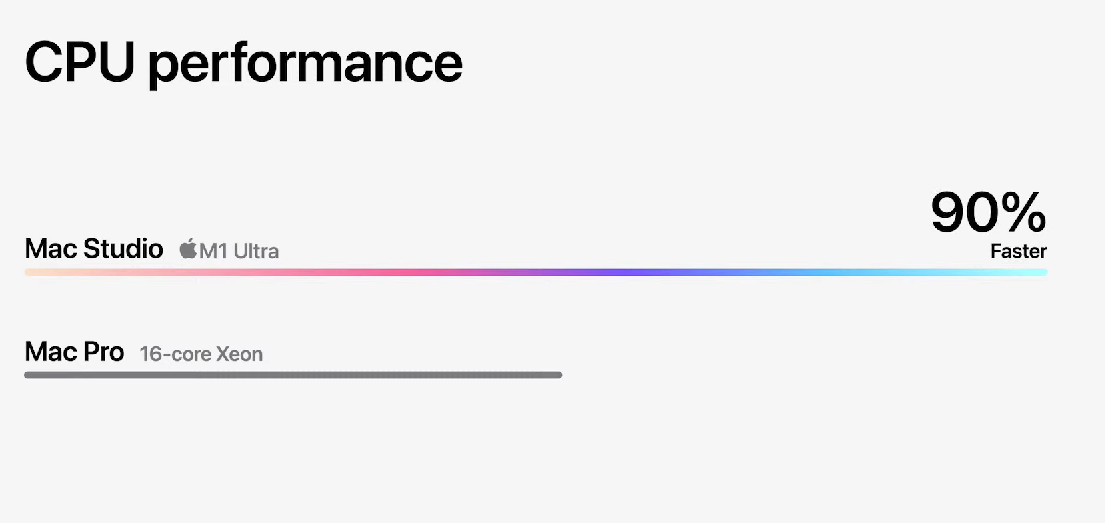Viewport: 1105px width, 523px height.
Task: Click the peach left end of the Mac Studio bar
Action: pos(42,272)
